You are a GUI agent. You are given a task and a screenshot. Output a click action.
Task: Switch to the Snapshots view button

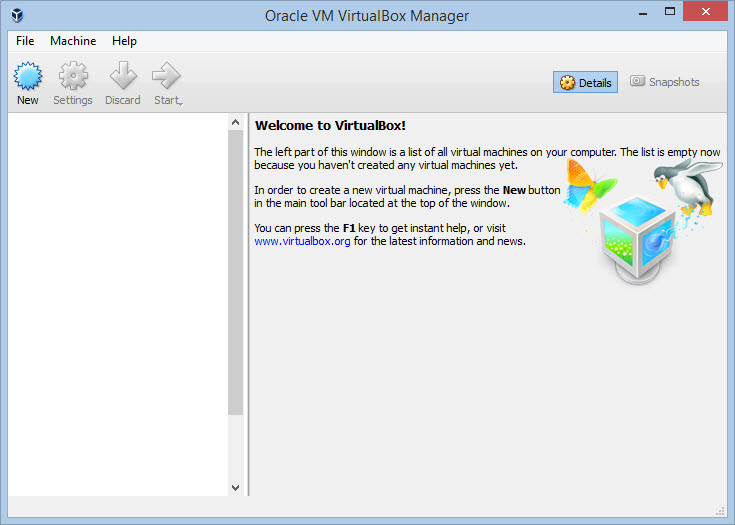(664, 82)
